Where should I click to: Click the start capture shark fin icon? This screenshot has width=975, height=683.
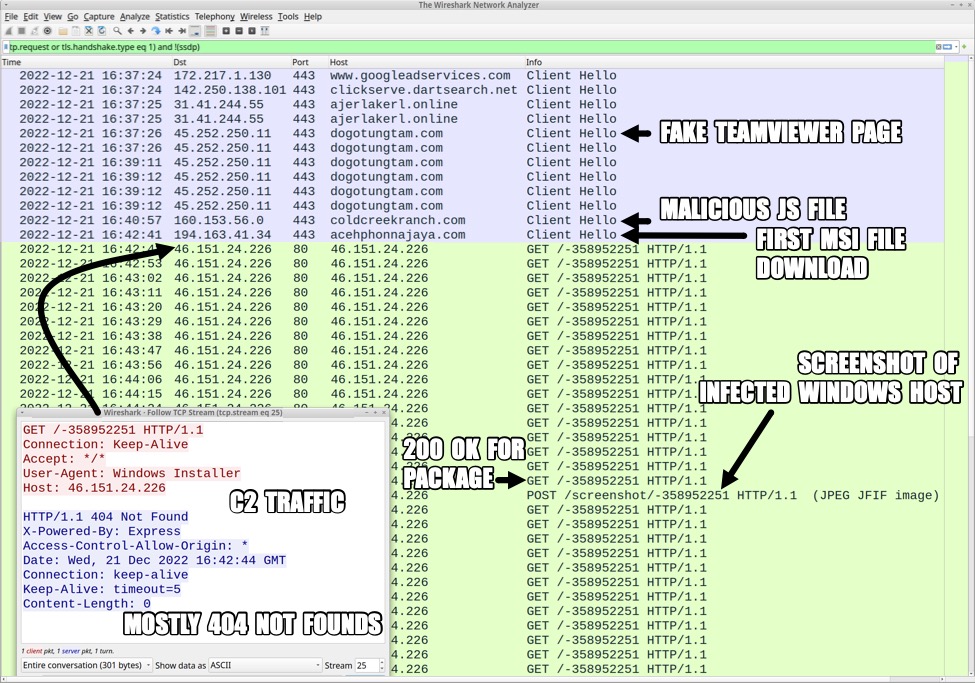(x=9, y=31)
